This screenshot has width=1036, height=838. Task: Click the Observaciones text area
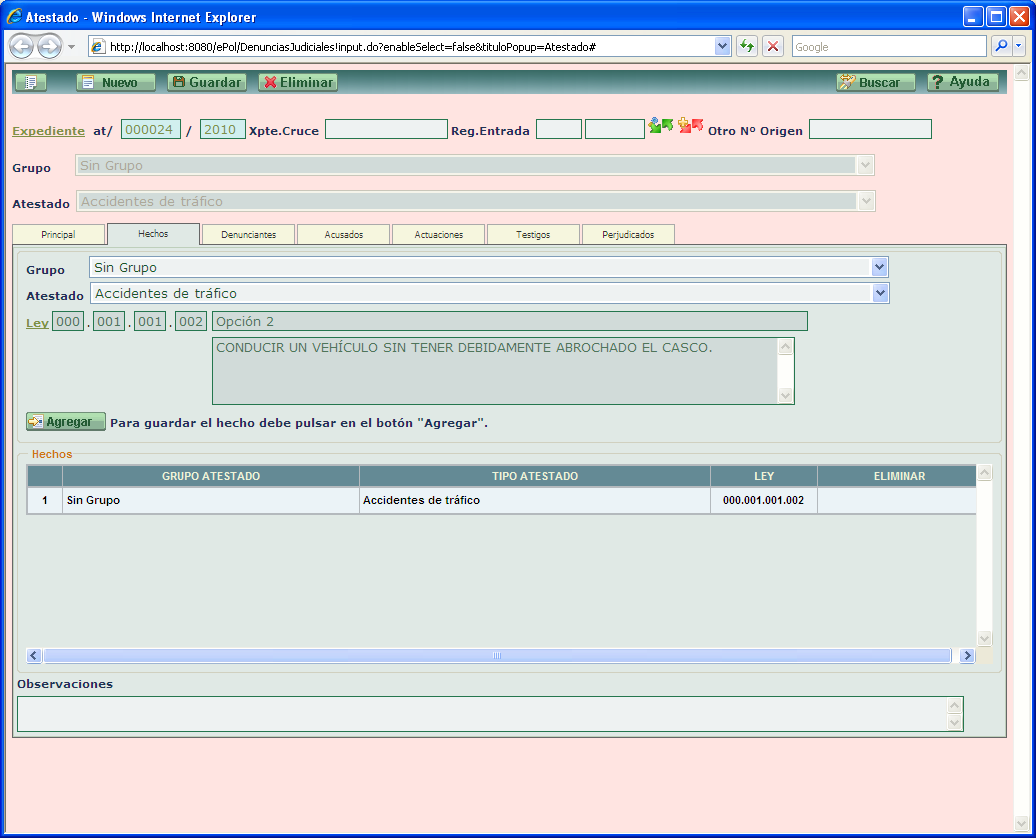coord(482,714)
